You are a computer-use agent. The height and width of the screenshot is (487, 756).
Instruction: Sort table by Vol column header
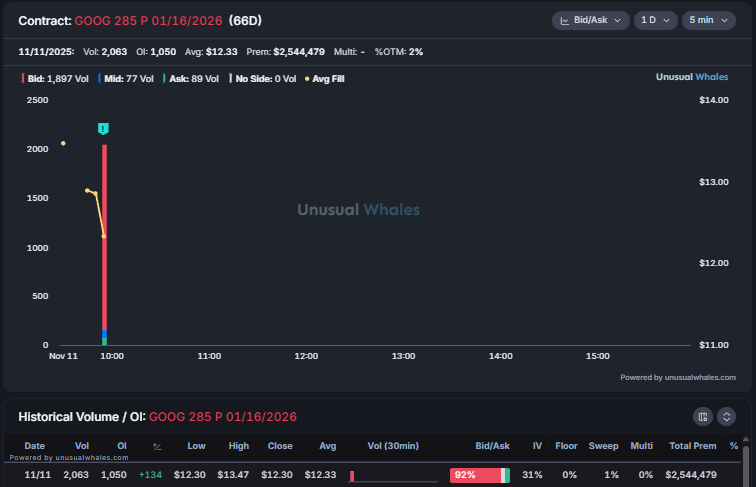82,446
